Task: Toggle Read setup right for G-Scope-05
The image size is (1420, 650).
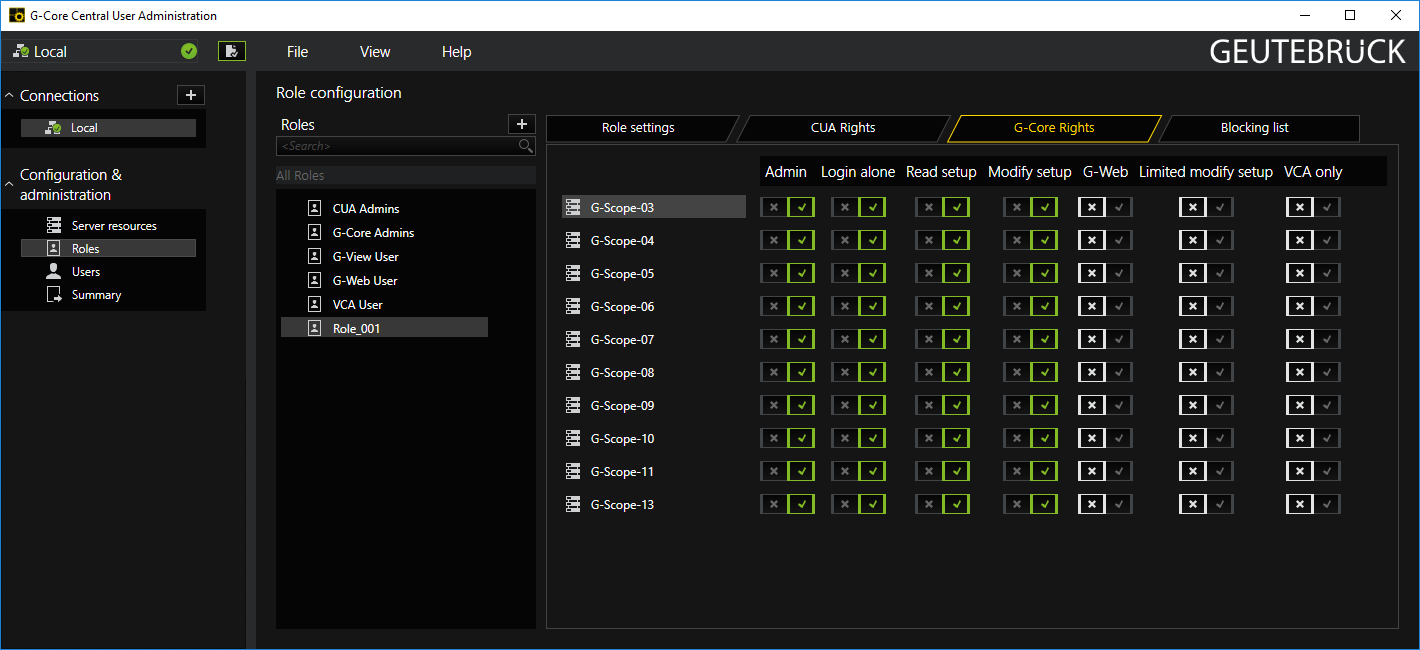Action: click(943, 273)
